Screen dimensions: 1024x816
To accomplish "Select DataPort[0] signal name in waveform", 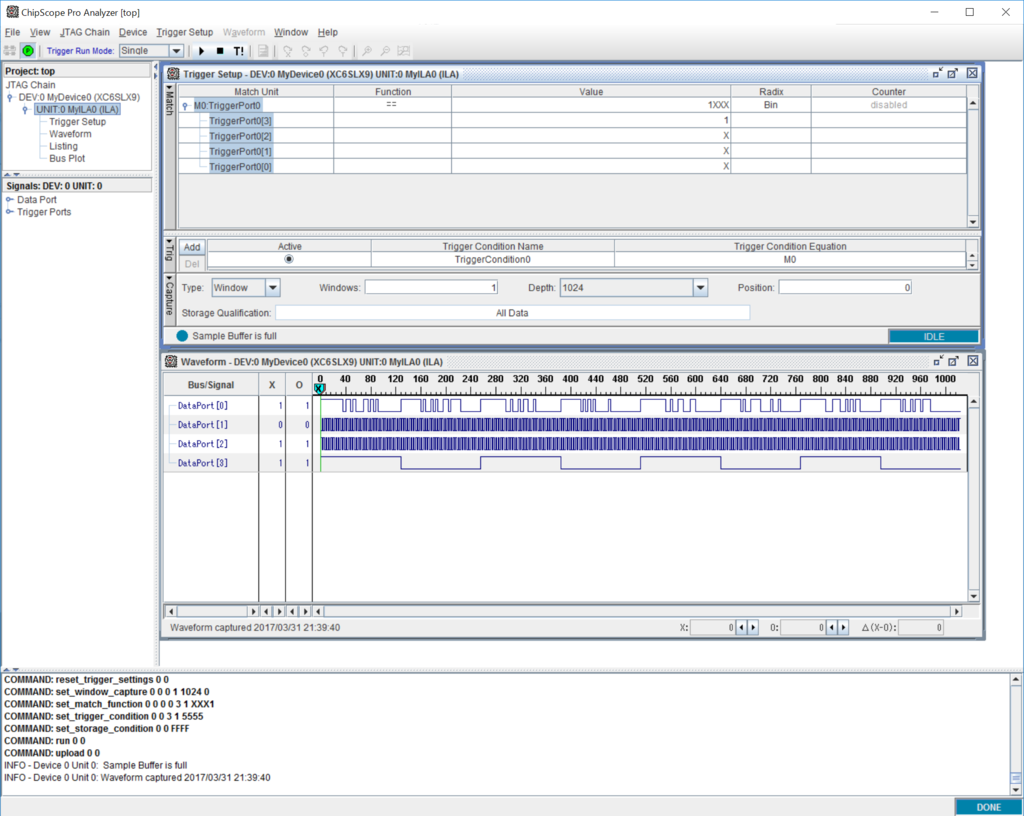I will pos(202,405).
